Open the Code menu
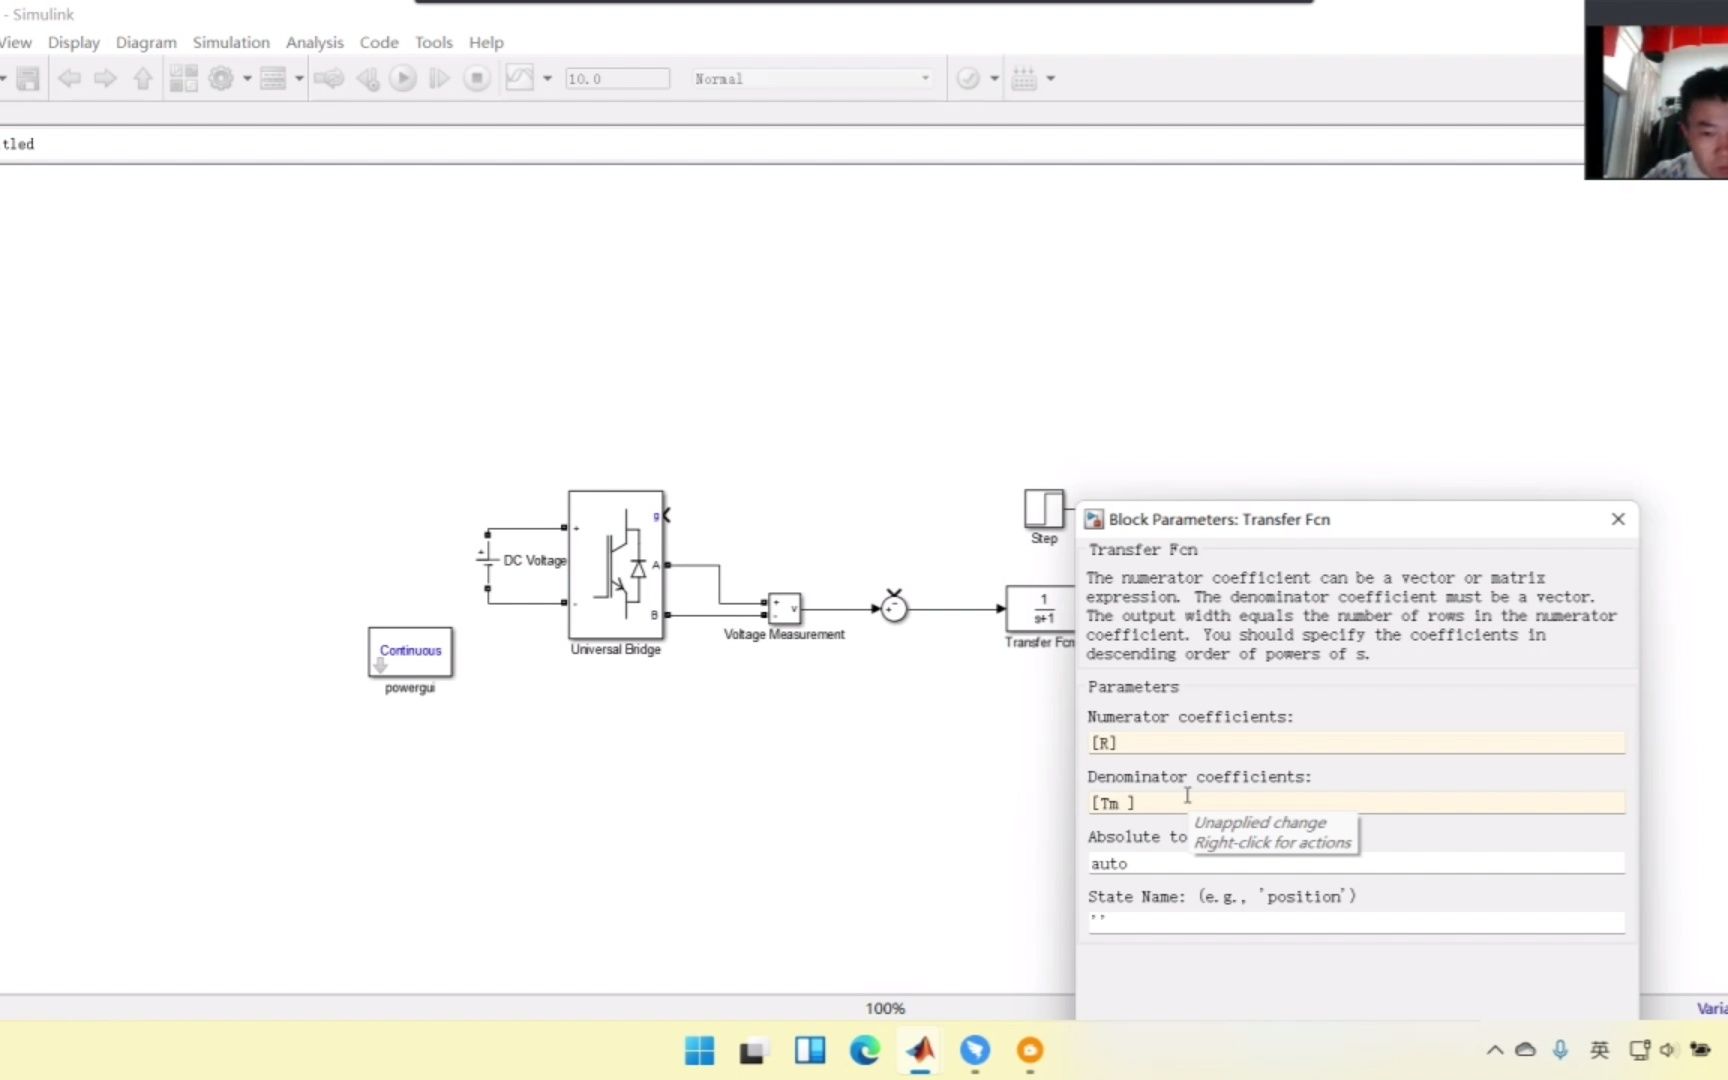The width and height of the screenshot is (1728, 1080). (x=379, y=42)
